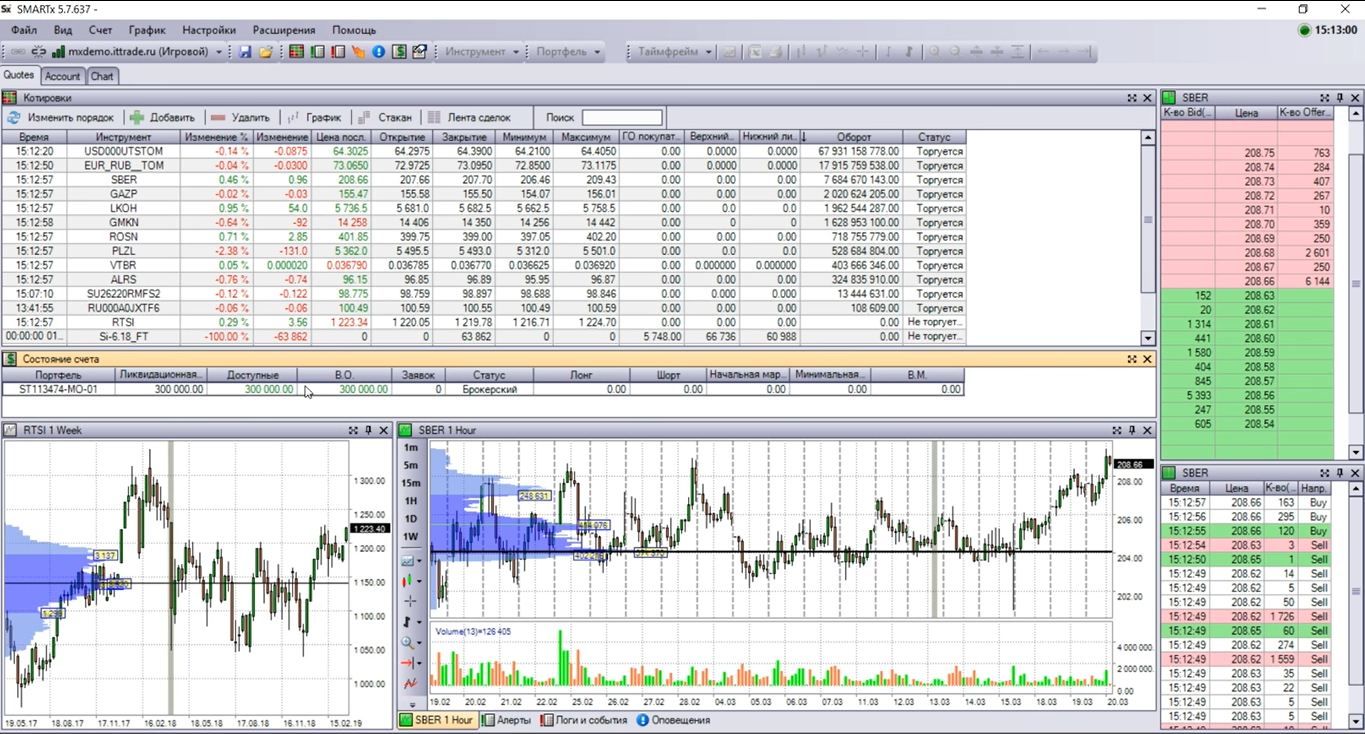1365x734 pixels.
Task: Expand the Состояние счета panel to full size
Action: click(x=1132, y=359)
